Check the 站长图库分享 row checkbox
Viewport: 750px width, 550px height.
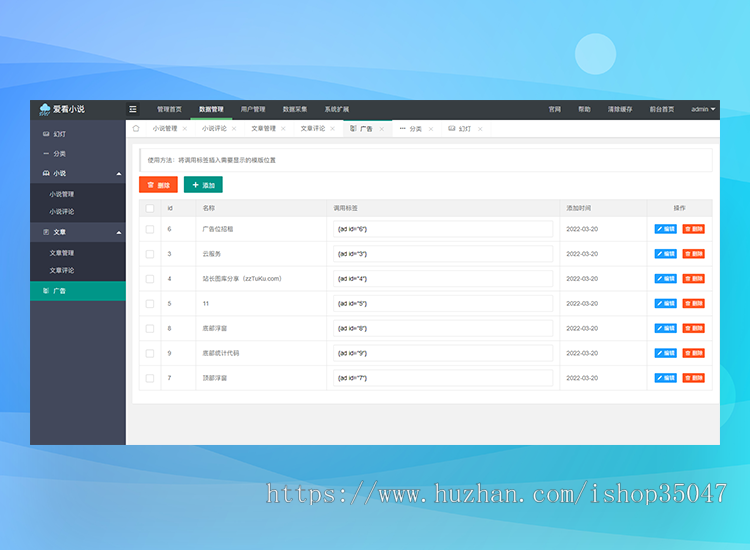click(150, 279)
